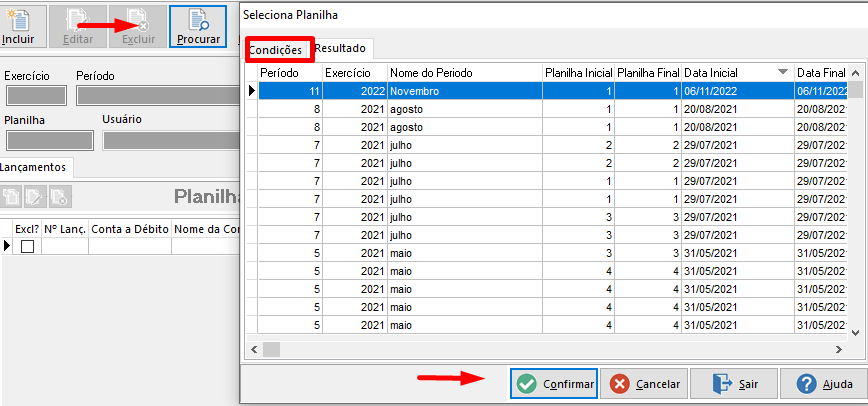Click the Planilha input field
The height and width of the screenshot is (406, 868).
click(49, 140)
